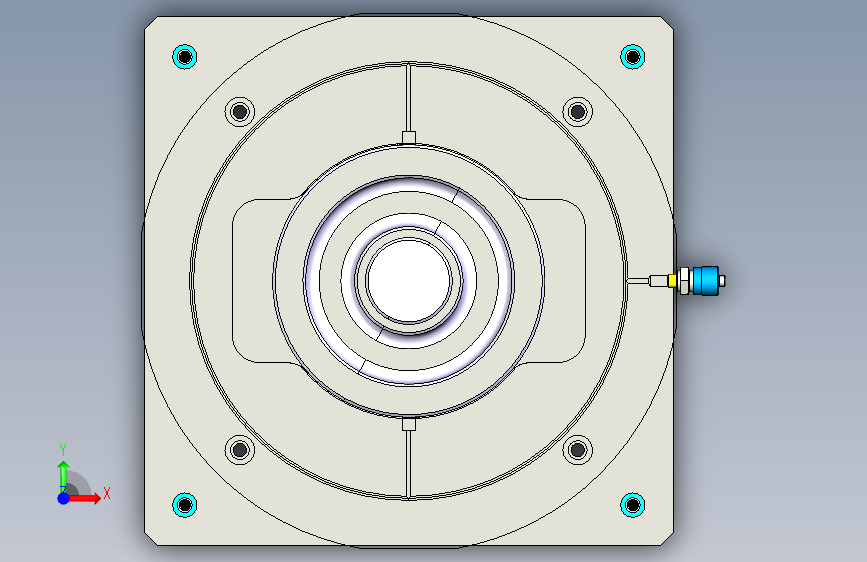Click the white tip at the fitting's outer end
The height and width of the screenshot is (562, 867).
click(x=722, y=281)
